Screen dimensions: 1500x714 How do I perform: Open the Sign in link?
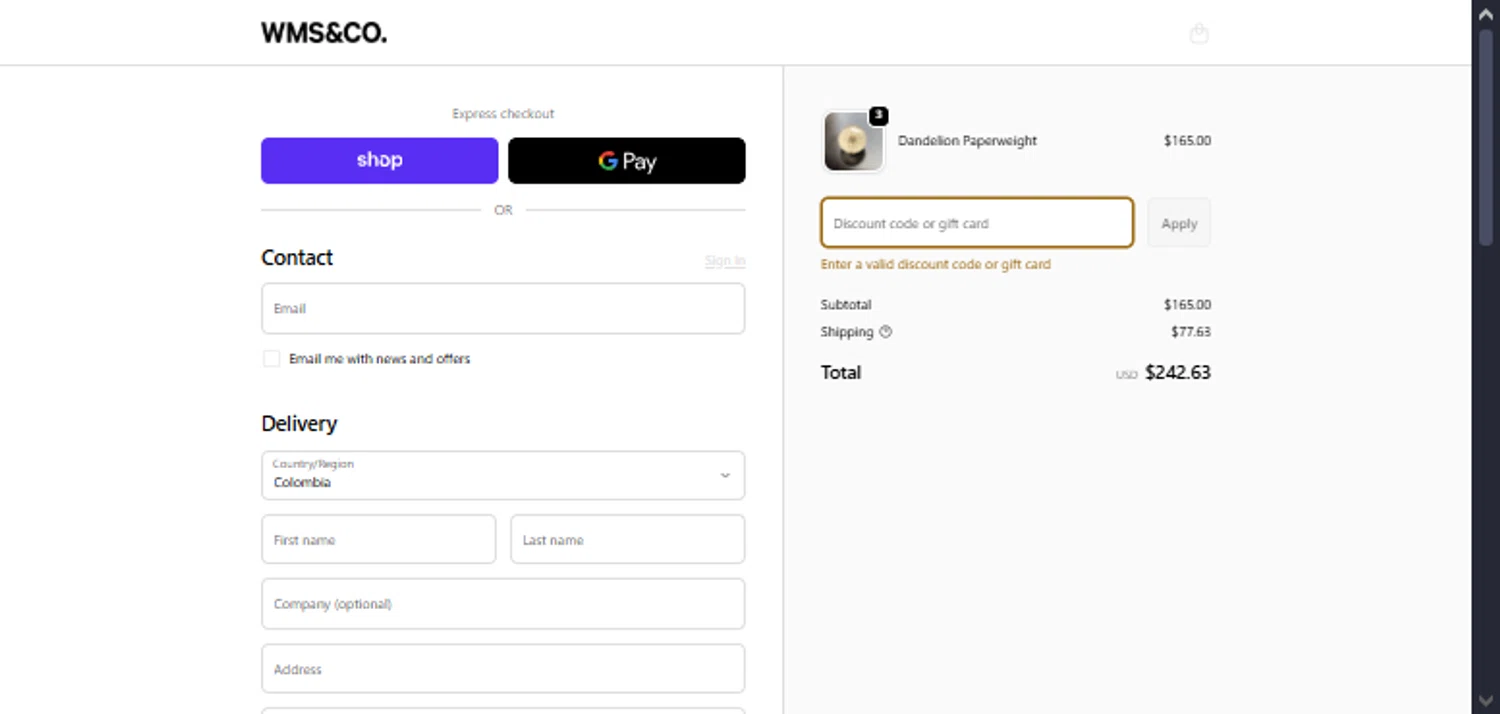click(724, 261)
